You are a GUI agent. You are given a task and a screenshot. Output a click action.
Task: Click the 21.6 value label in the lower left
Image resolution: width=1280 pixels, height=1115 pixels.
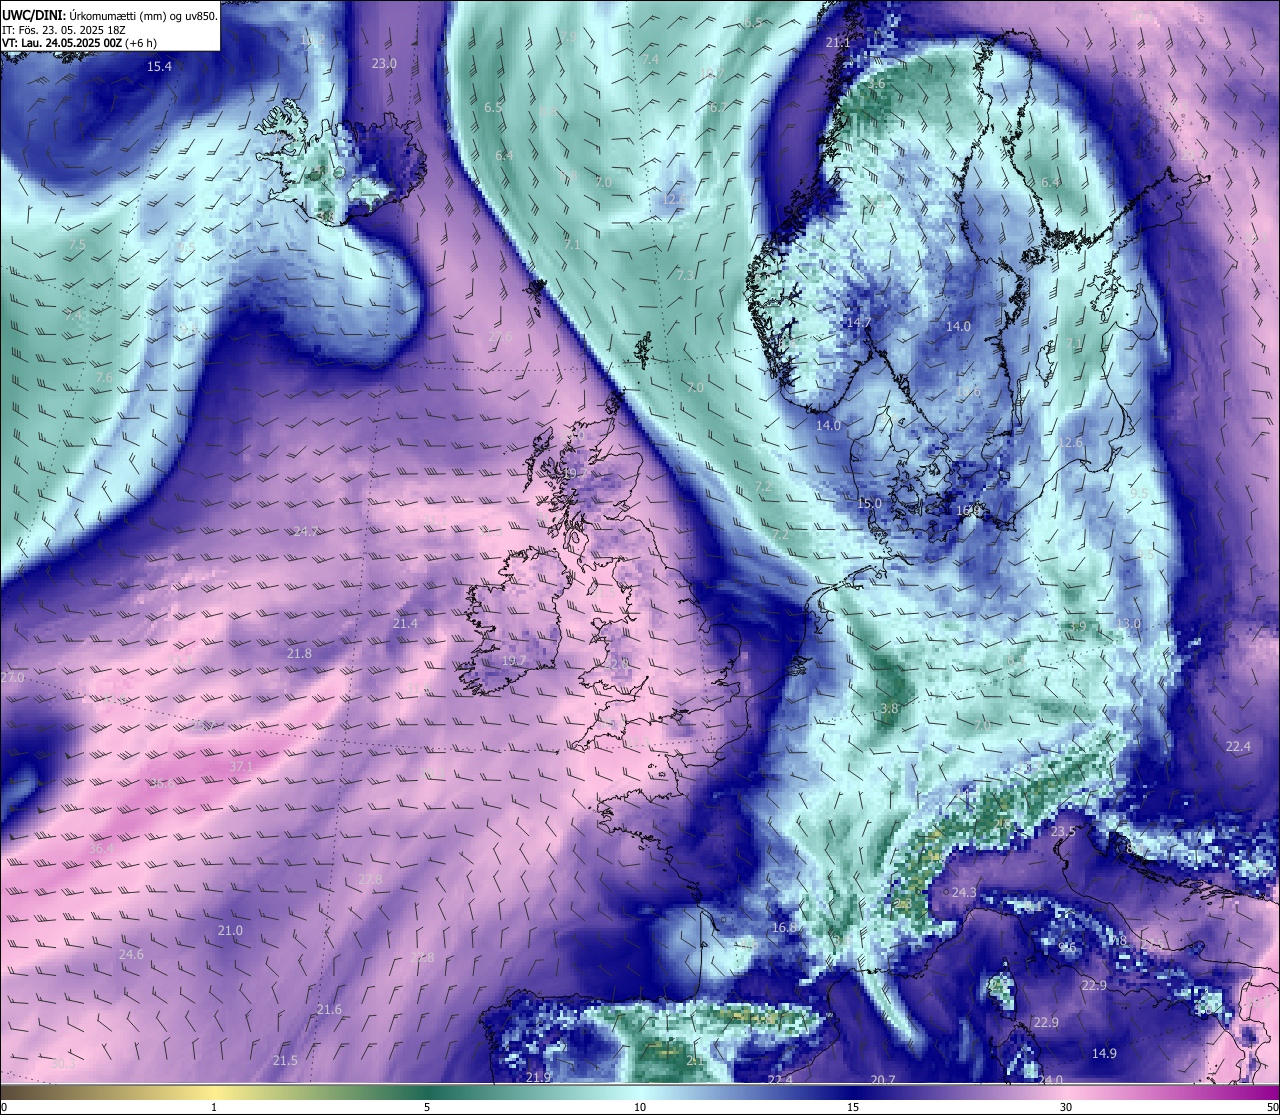click(x=329, y=1009)
